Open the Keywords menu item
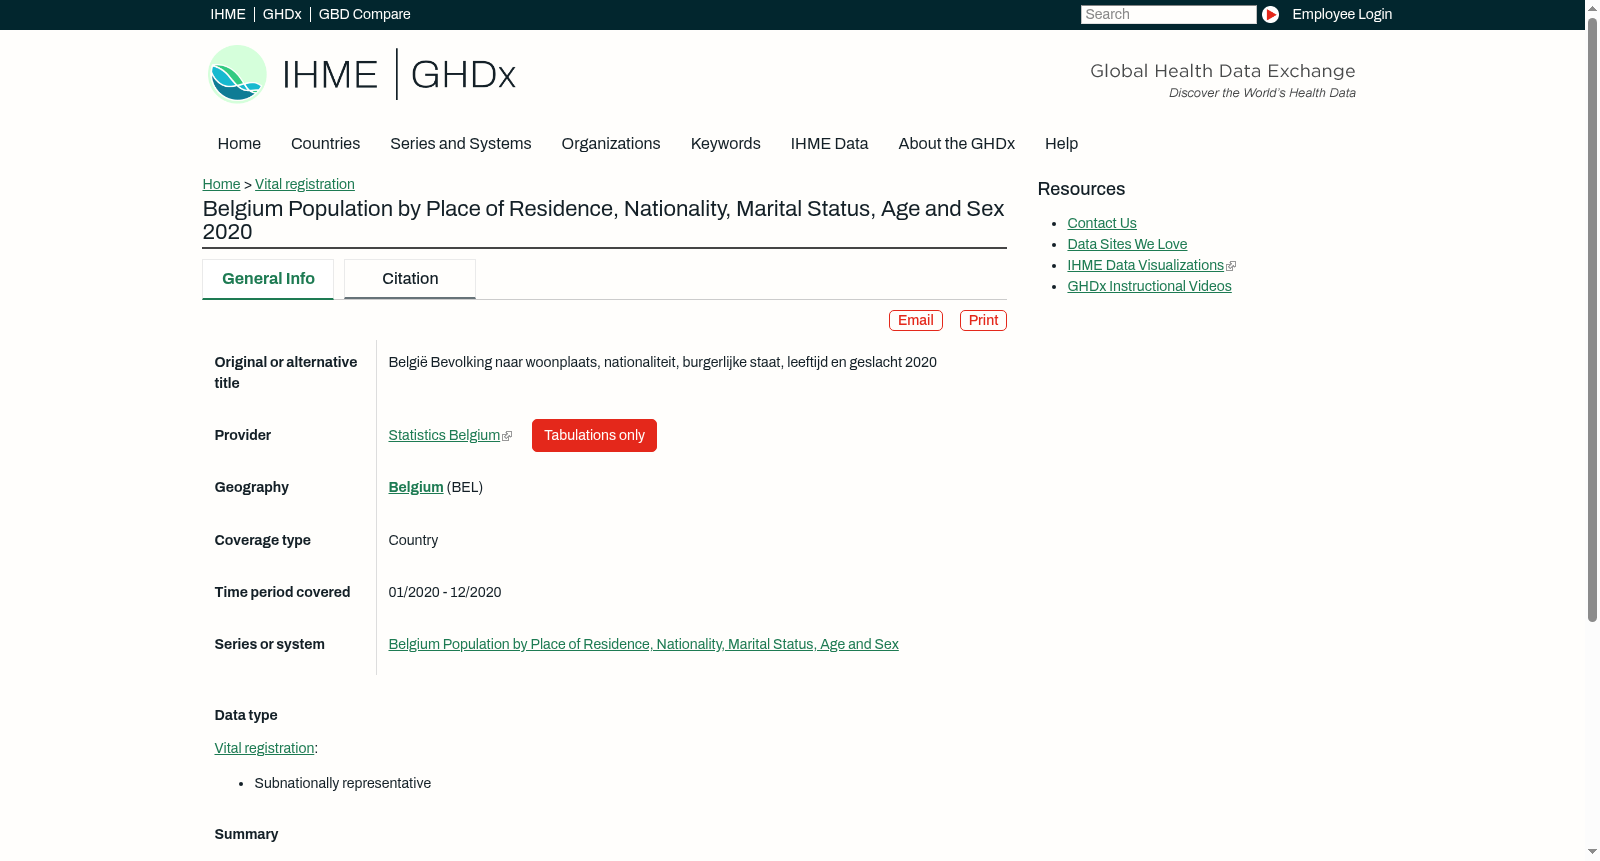1600x861 pixels. tap(726, 144)
